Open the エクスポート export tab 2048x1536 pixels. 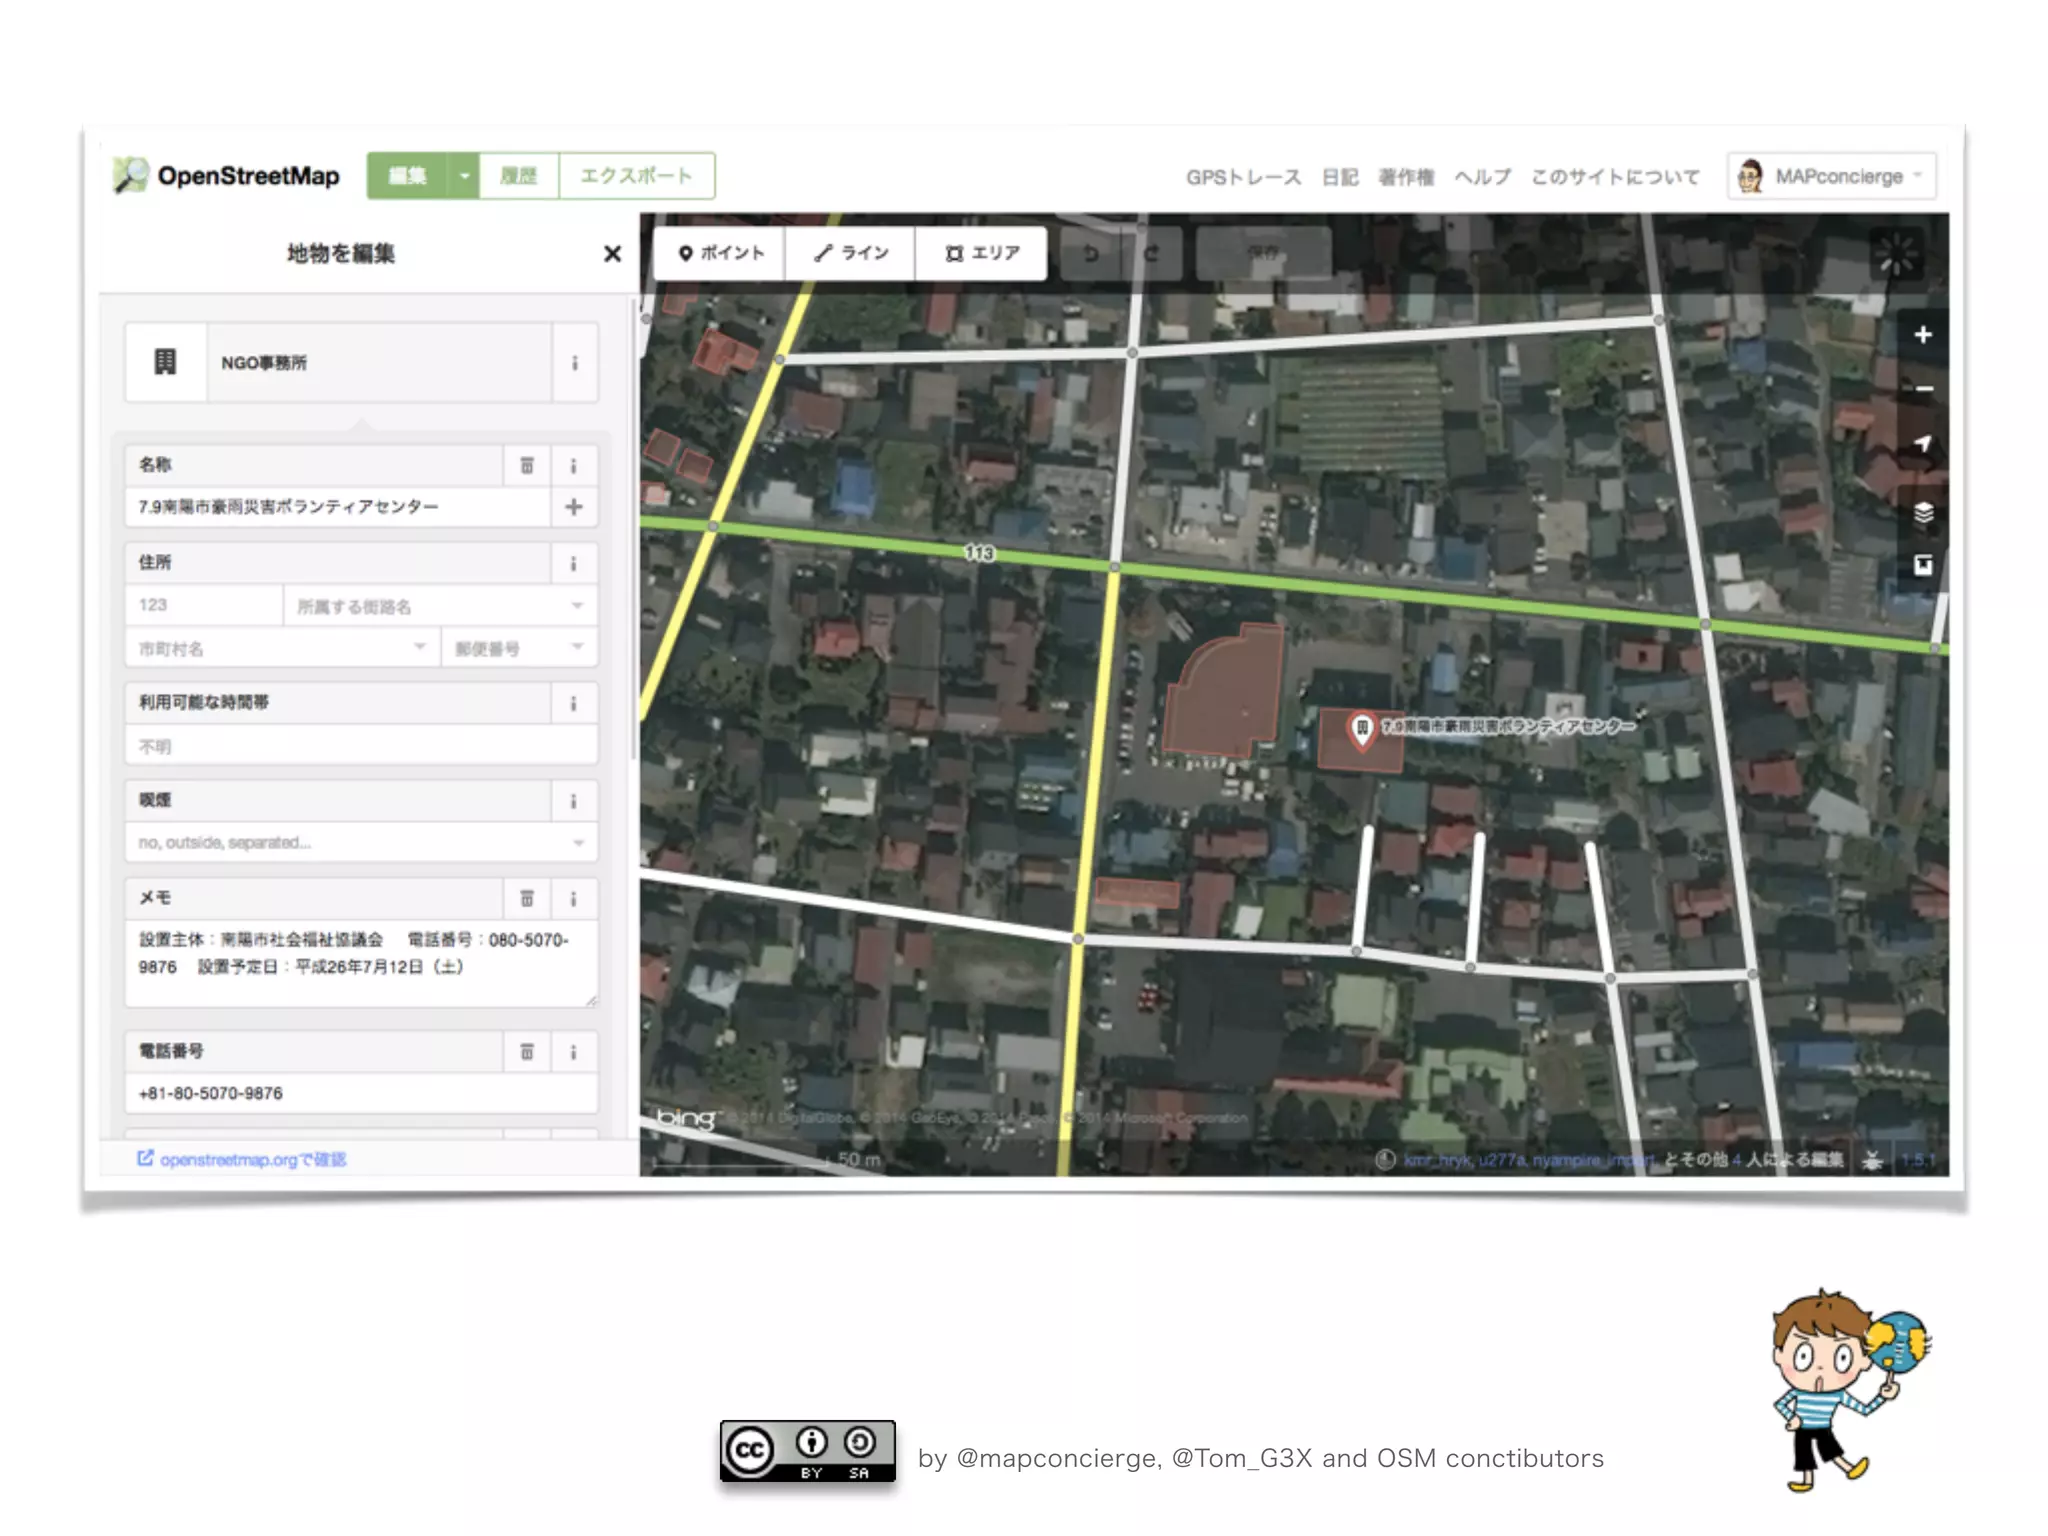(x=637, y=176)
